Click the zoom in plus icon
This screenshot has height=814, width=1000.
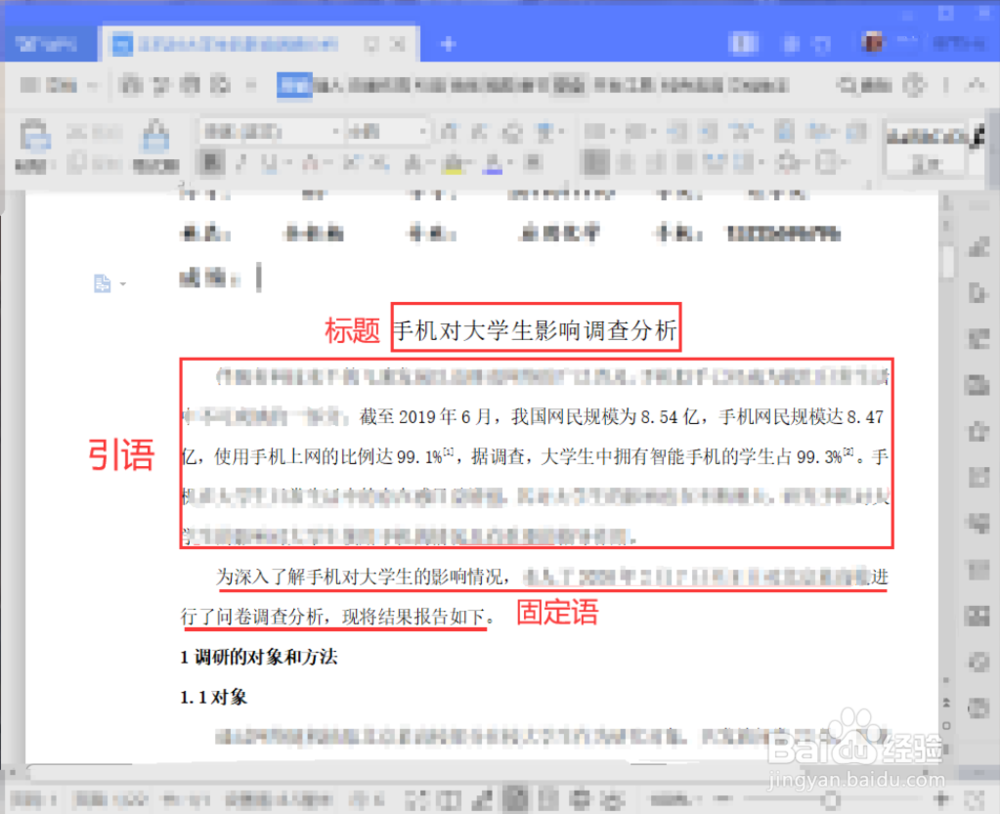(941, 798)
